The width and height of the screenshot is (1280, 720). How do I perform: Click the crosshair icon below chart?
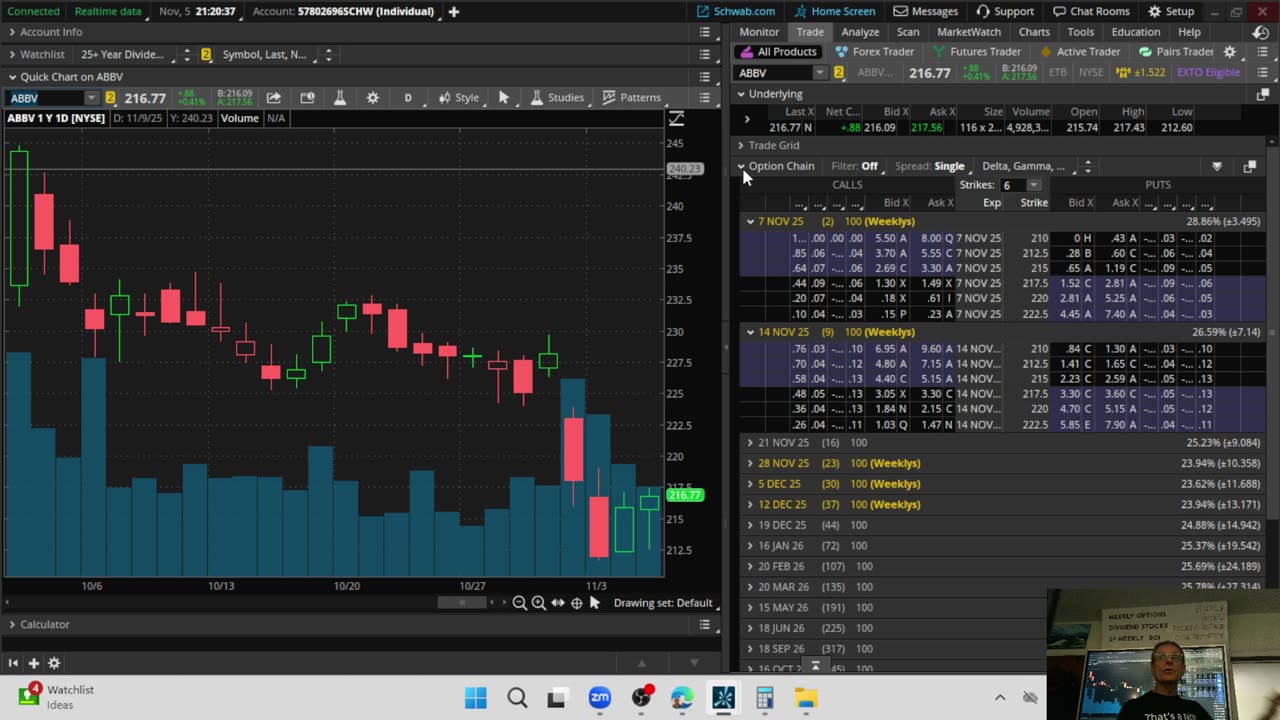pos(577,603)
